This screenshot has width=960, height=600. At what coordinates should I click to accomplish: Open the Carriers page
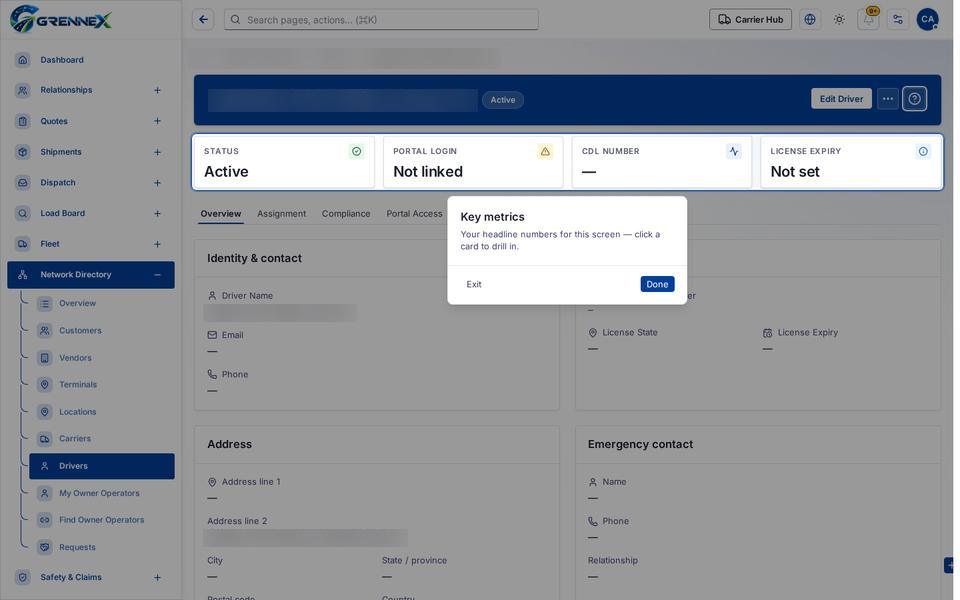[75, 438]
